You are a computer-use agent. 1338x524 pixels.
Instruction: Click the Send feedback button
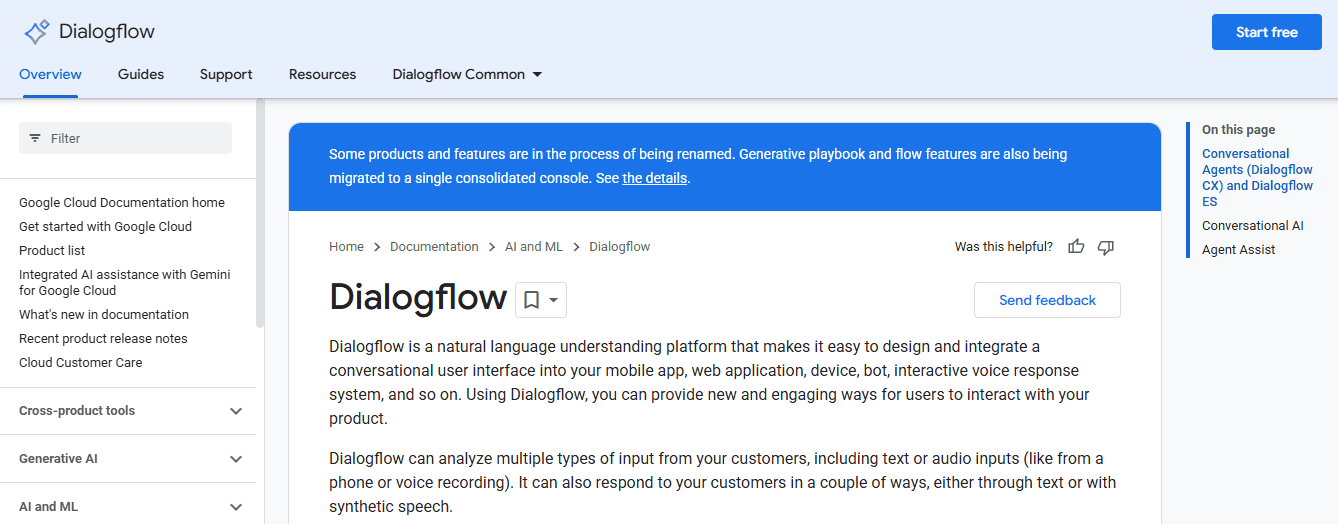(1047, 300)
